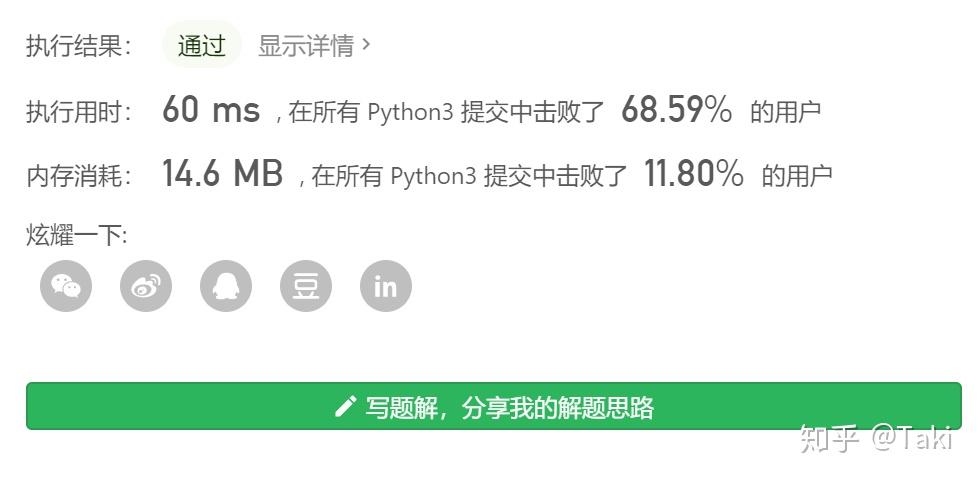Screen dimensions: 978x478
Task: Share result via WeChat icon
Action: coord(65,286)
